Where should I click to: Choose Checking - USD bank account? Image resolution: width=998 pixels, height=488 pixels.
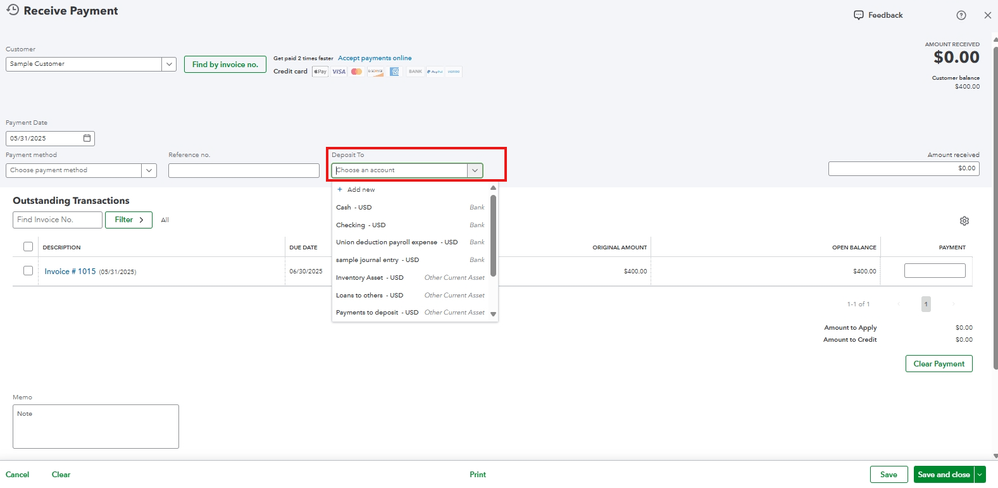point(411,225)
